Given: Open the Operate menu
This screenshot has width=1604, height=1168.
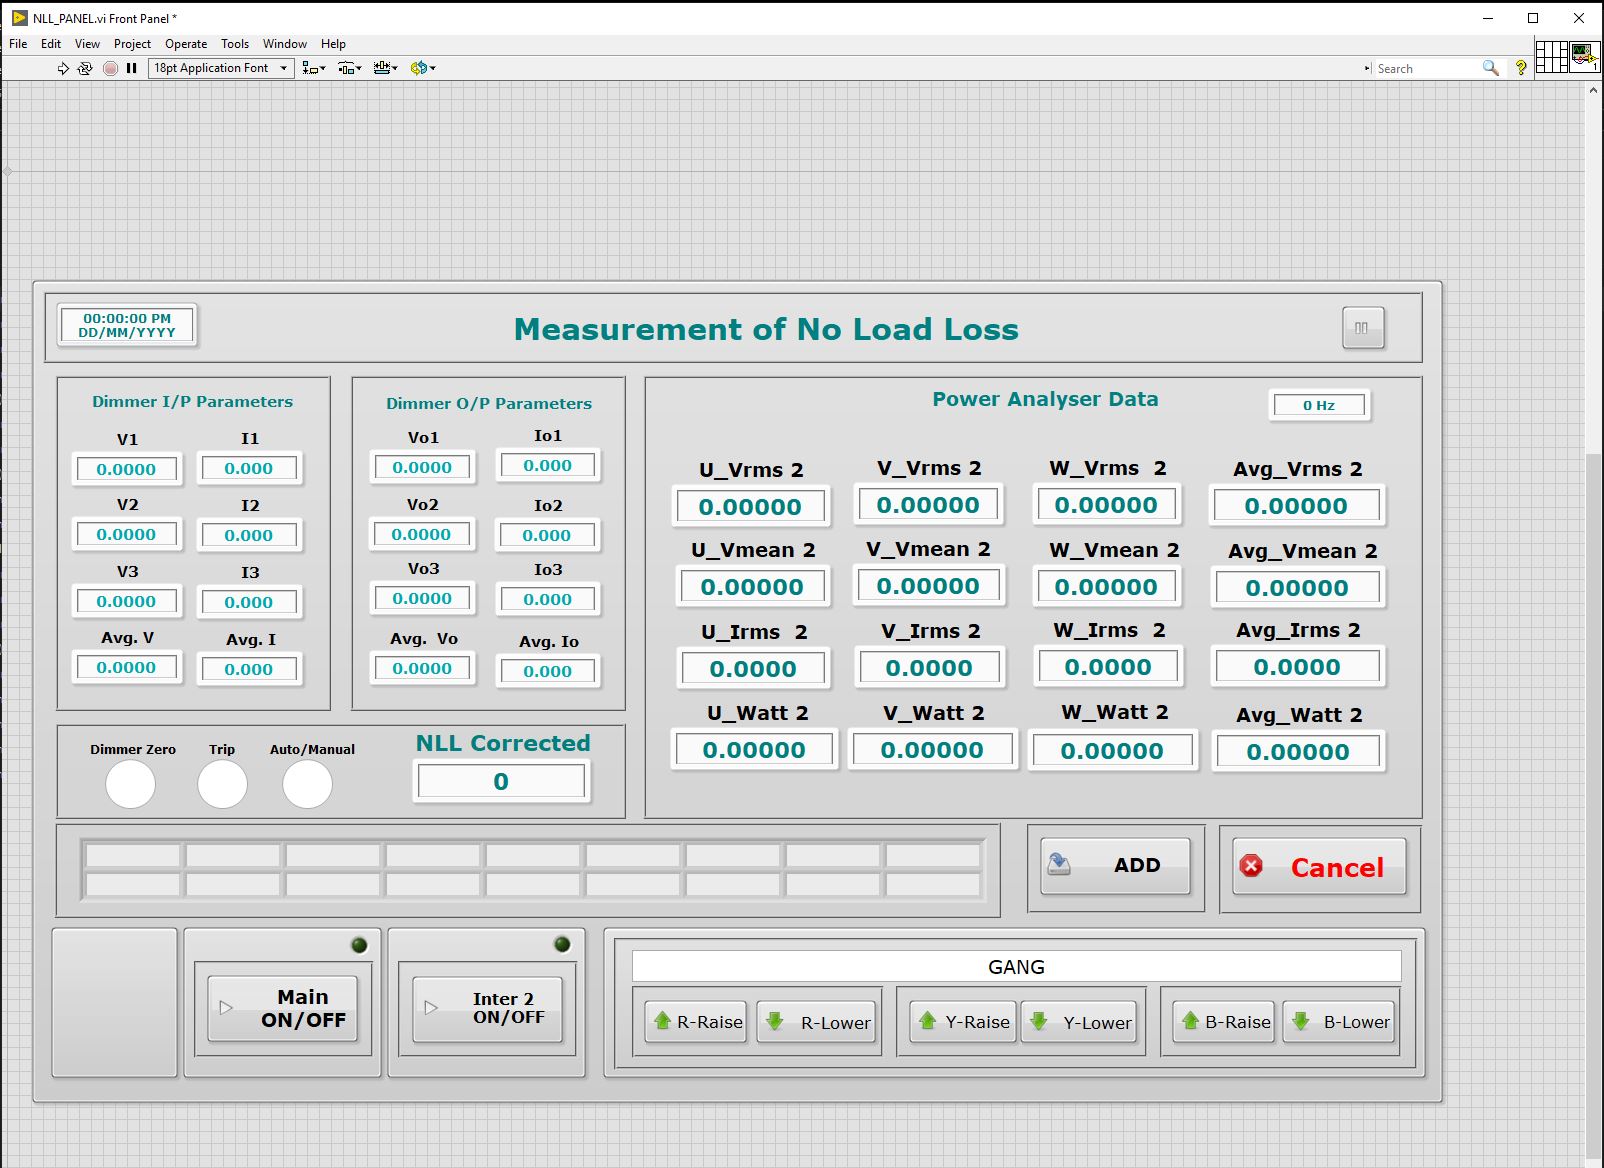Looking at the screenshot, I should tap(186, 44).
